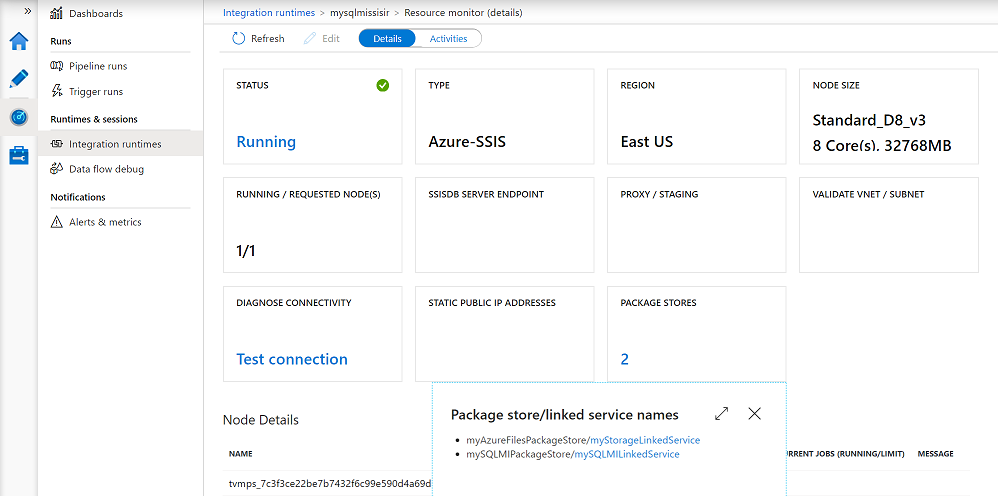Open Alerts & metrics
This screenshot has height=496, width=998.
point(105,222)
